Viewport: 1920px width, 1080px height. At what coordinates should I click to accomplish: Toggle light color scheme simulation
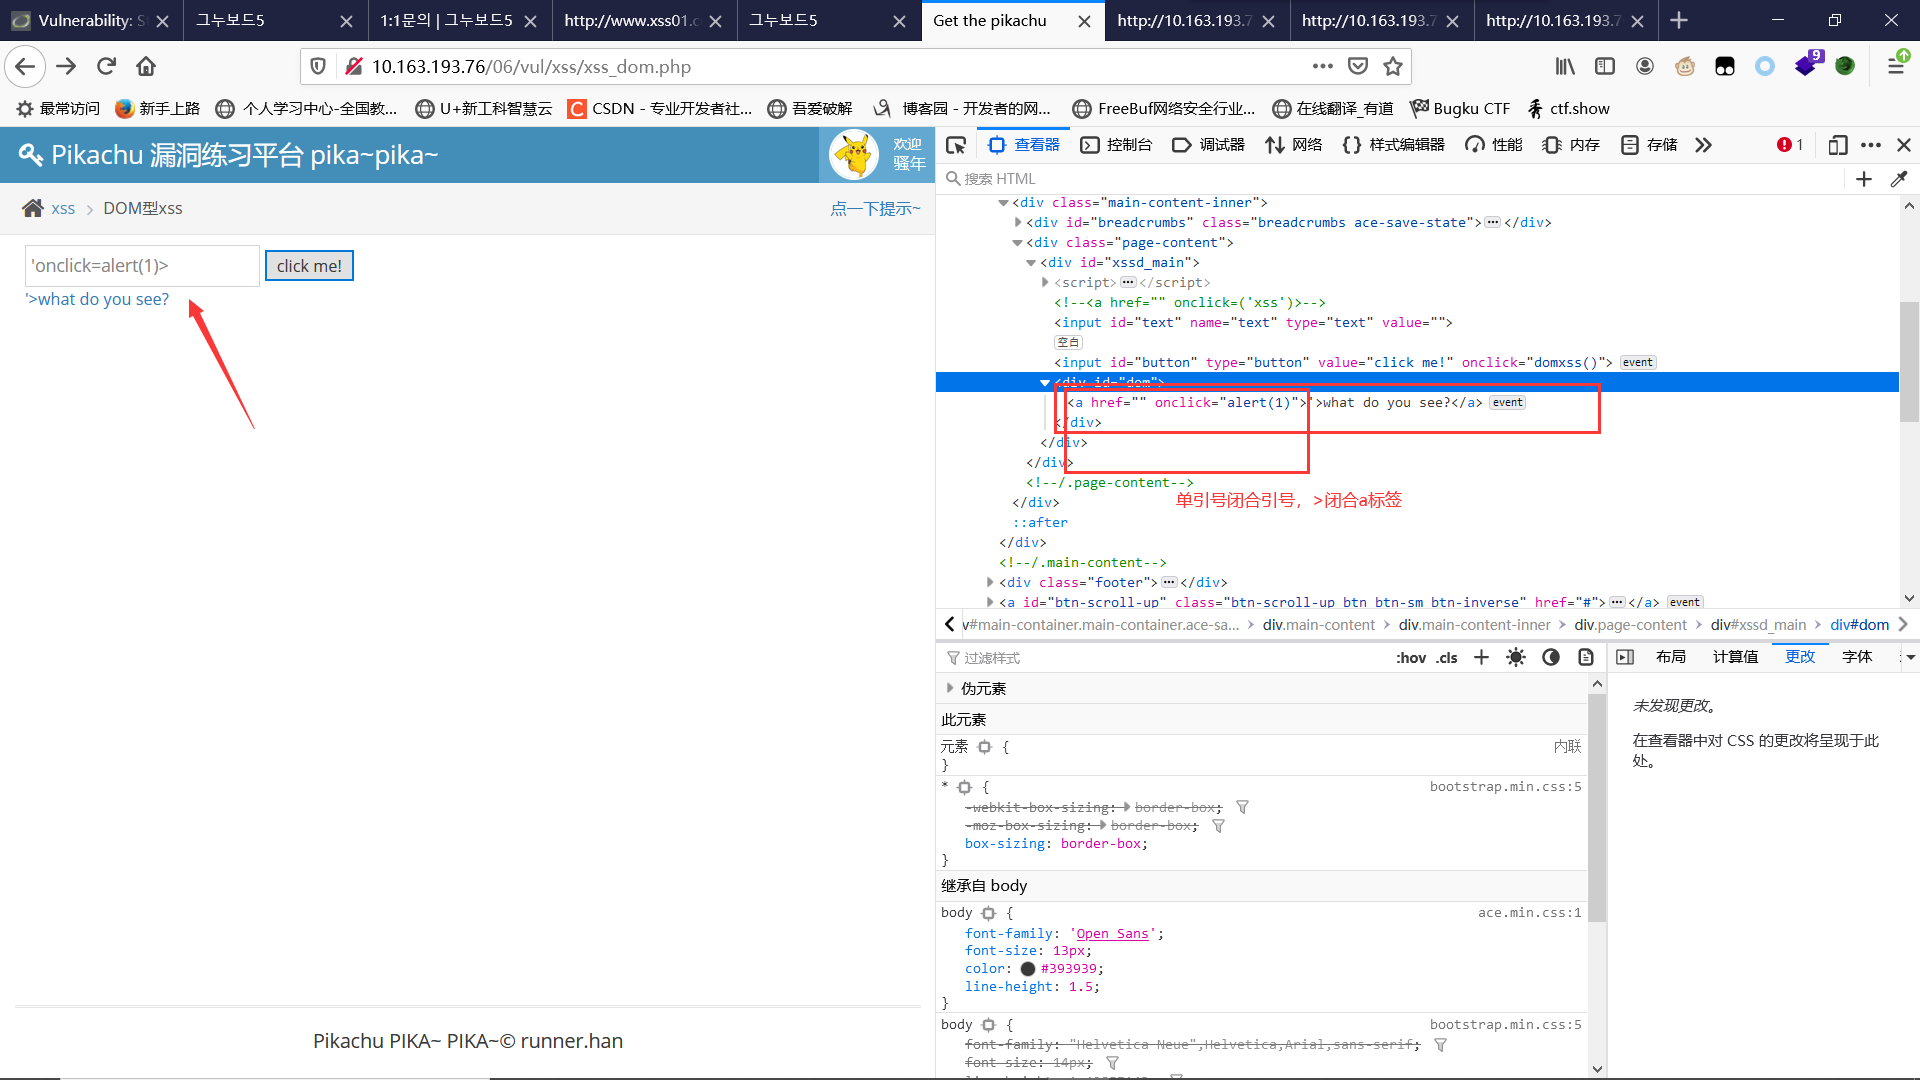click(x=1516, y=657)
